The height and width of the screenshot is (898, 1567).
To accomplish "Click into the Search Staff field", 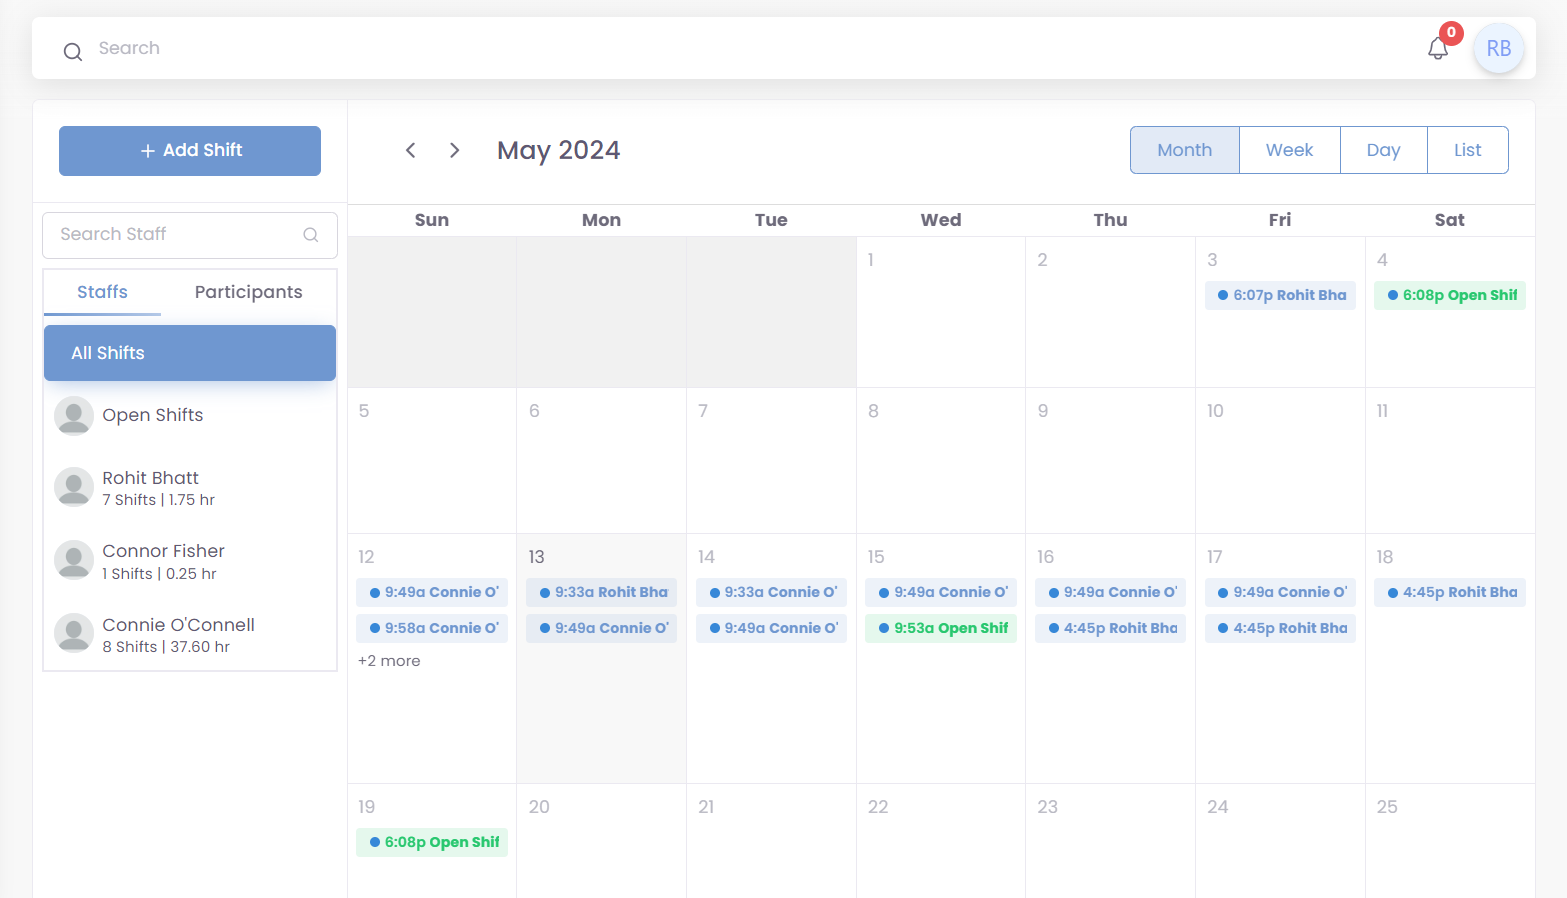I will (175, 235).
